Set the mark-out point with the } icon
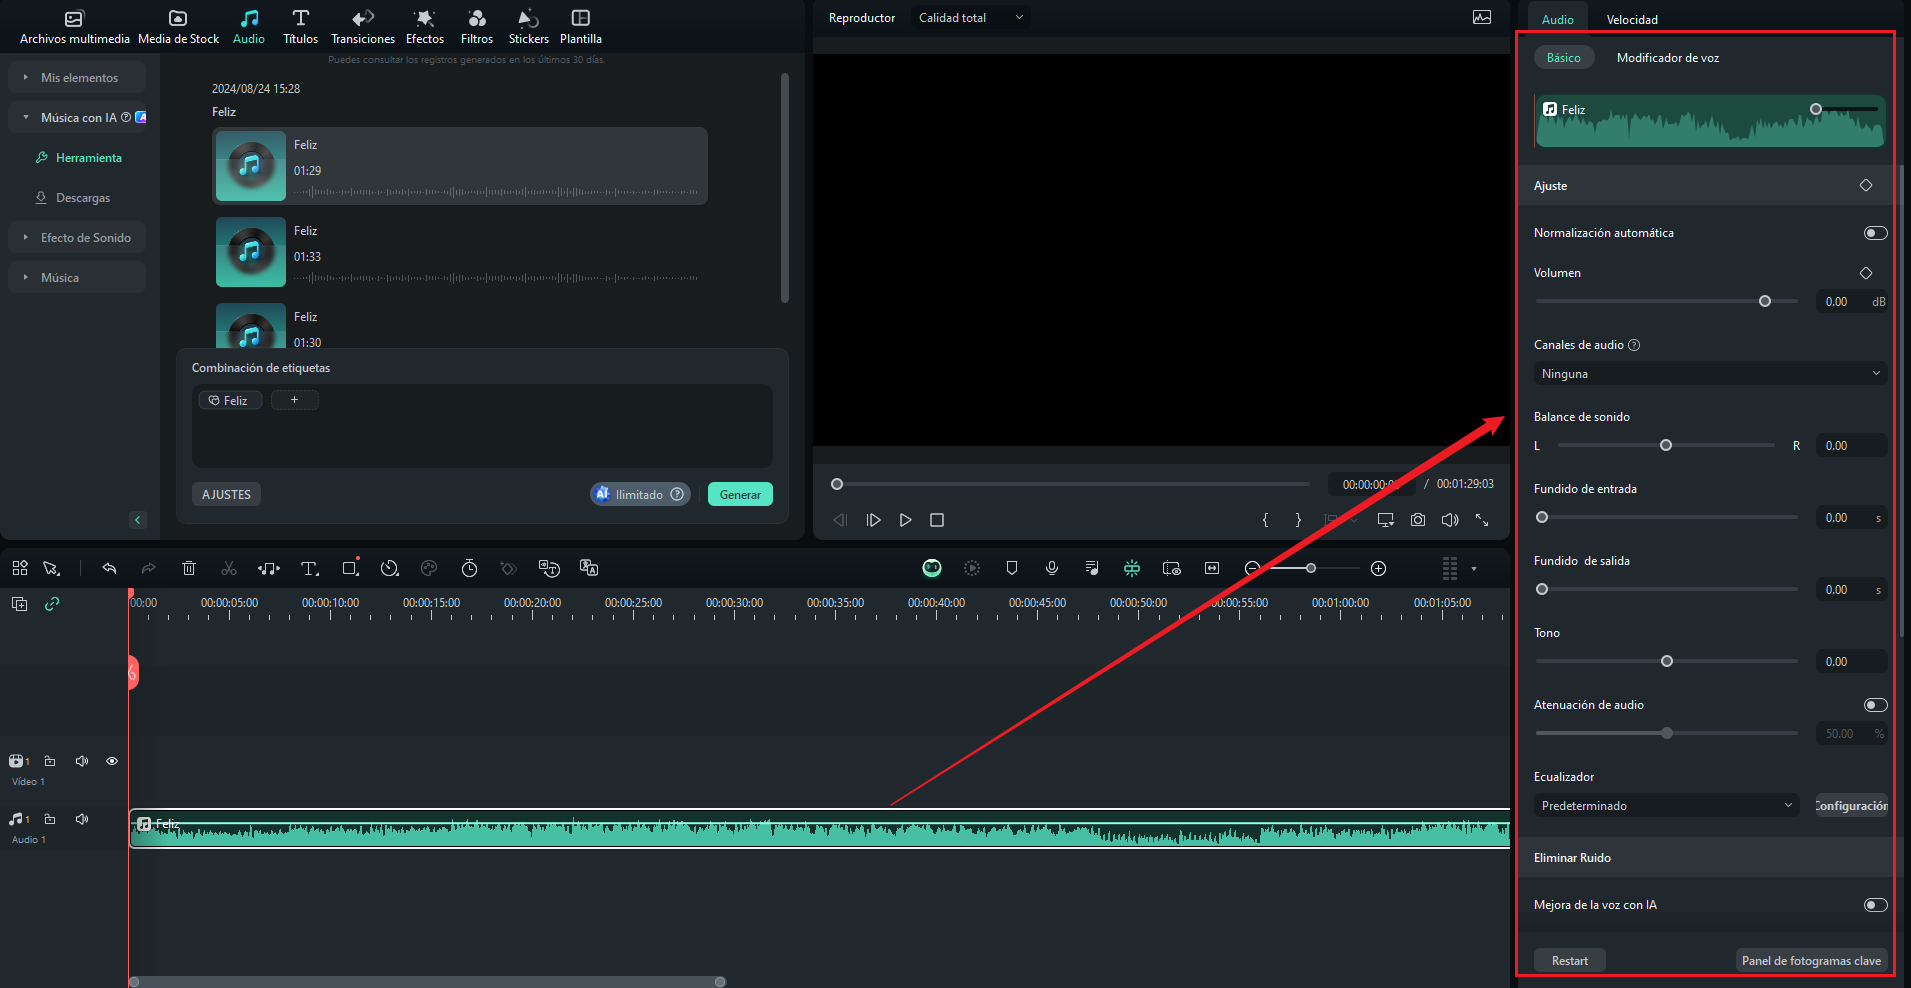The width and height of the screenshot is (1911, 988). tap(1298, 520)
